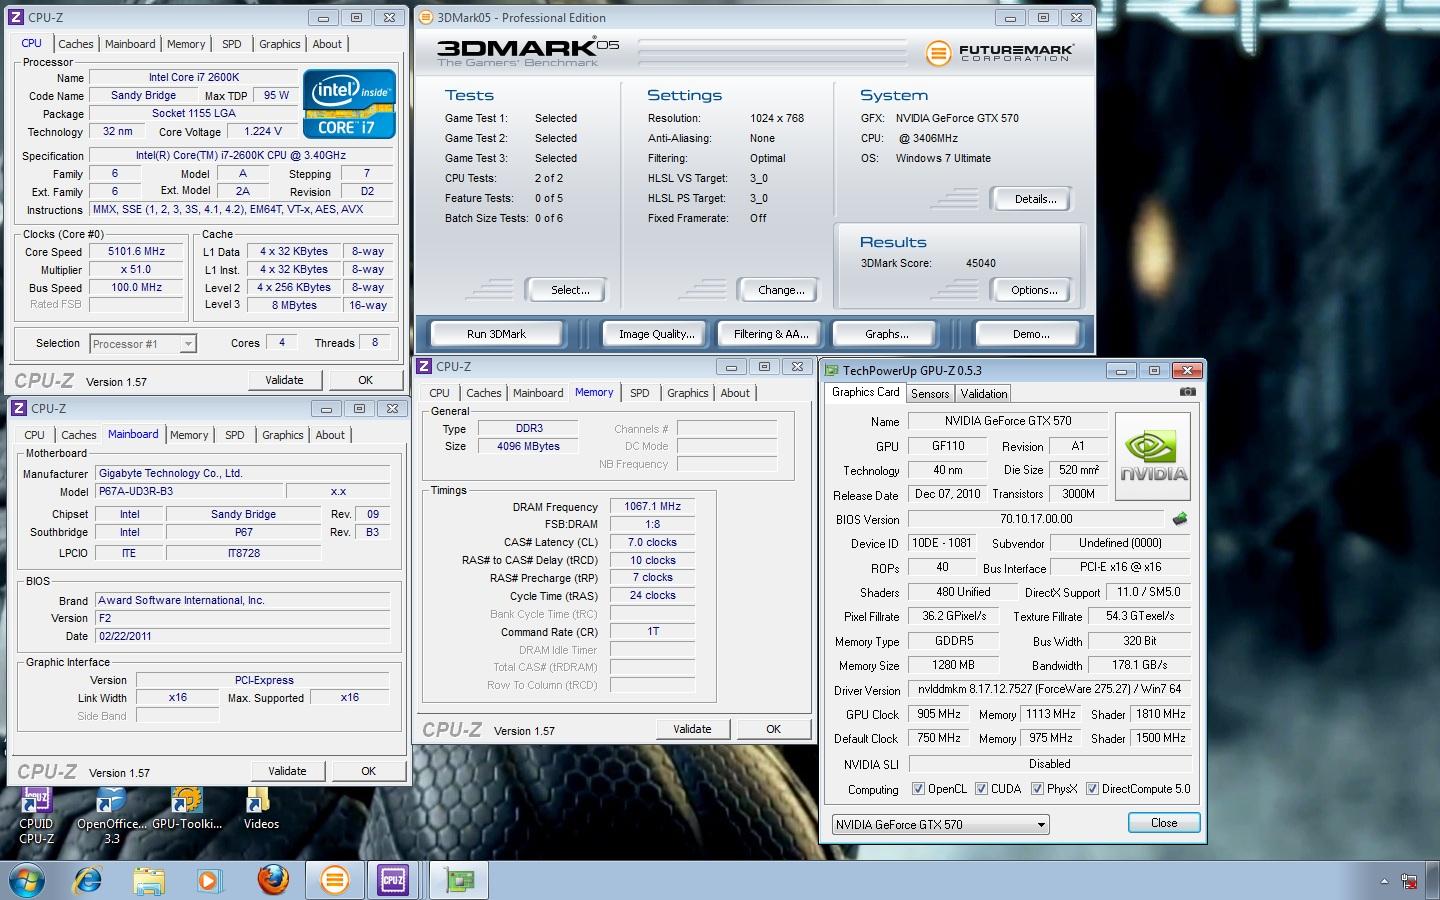Image resolution: width=1440 pixels, height=900 pixels.
Task: Show hidden icons in the system tray
Action: click(1384, 881)
